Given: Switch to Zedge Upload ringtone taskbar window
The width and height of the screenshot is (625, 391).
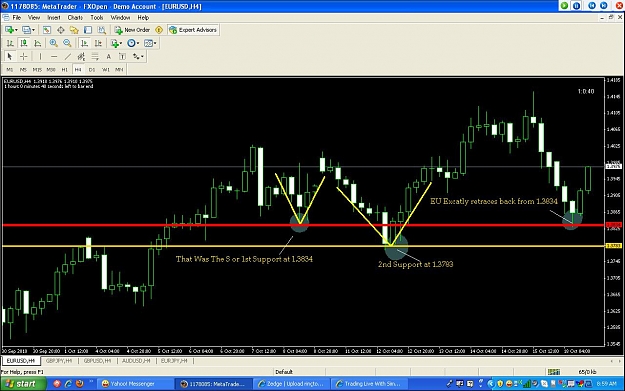Looking at the screenshot, I should [291, 384].
